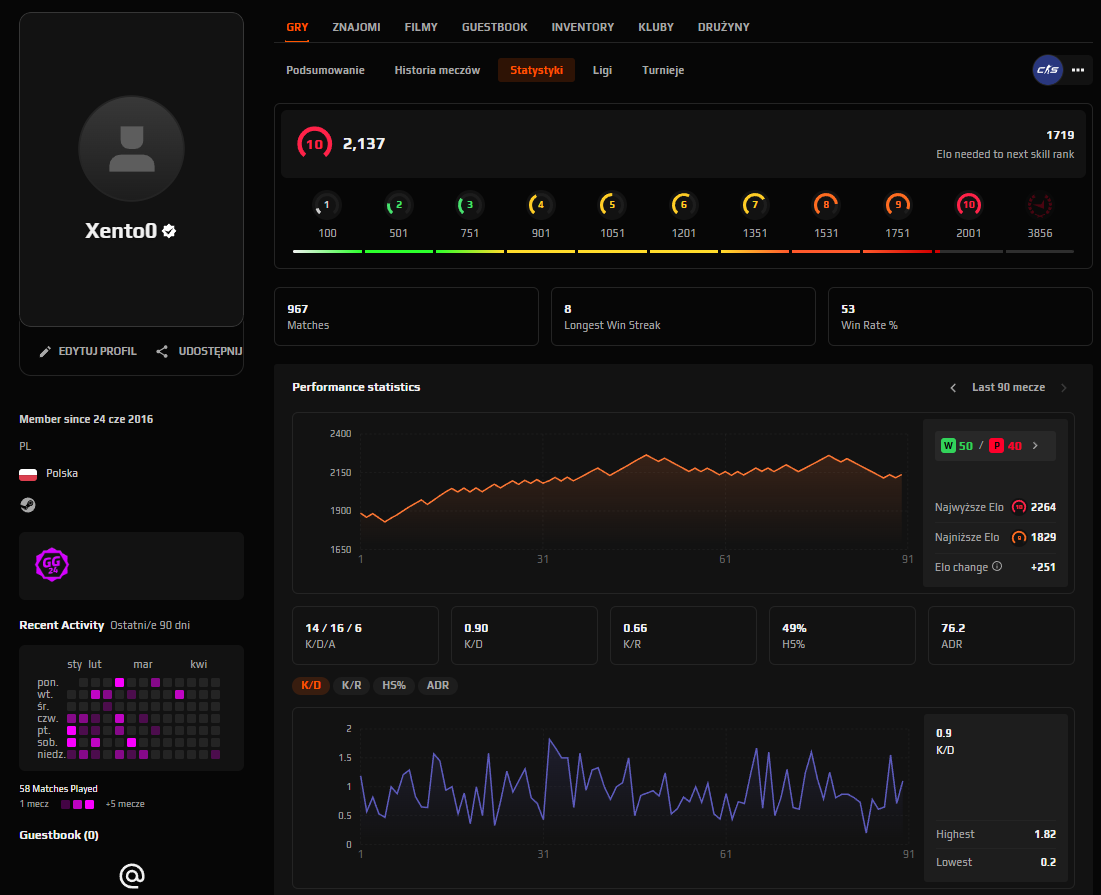
Task: Go to next match range arrow
Action: pos(1064,387)
